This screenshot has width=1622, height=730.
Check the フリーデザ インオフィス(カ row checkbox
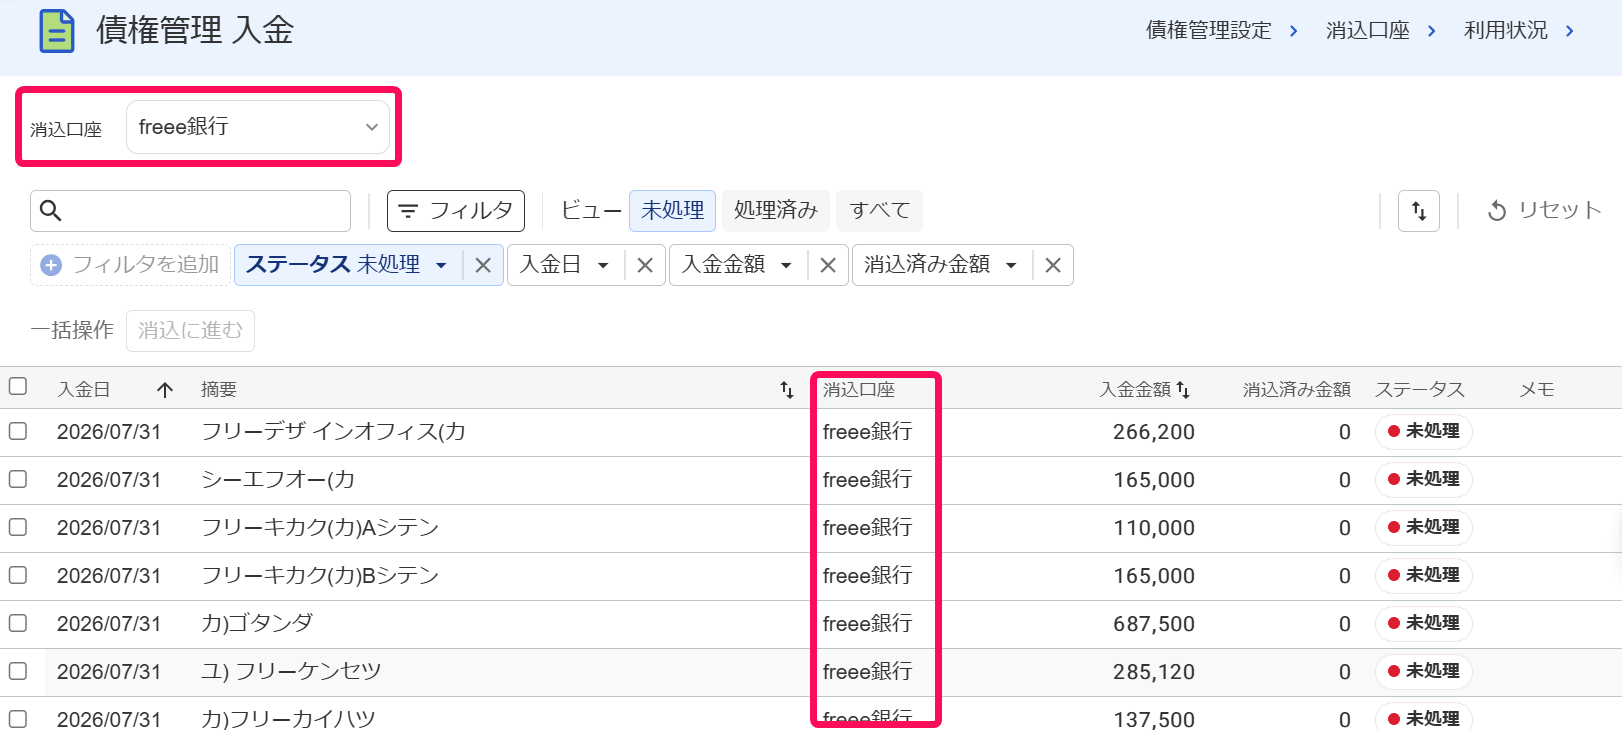coord(18,431)
